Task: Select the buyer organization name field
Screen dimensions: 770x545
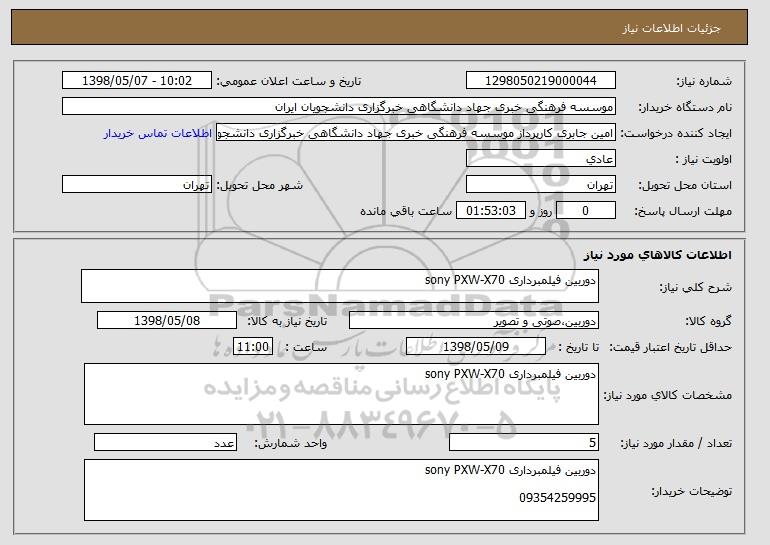Action: tap(339, 107)
